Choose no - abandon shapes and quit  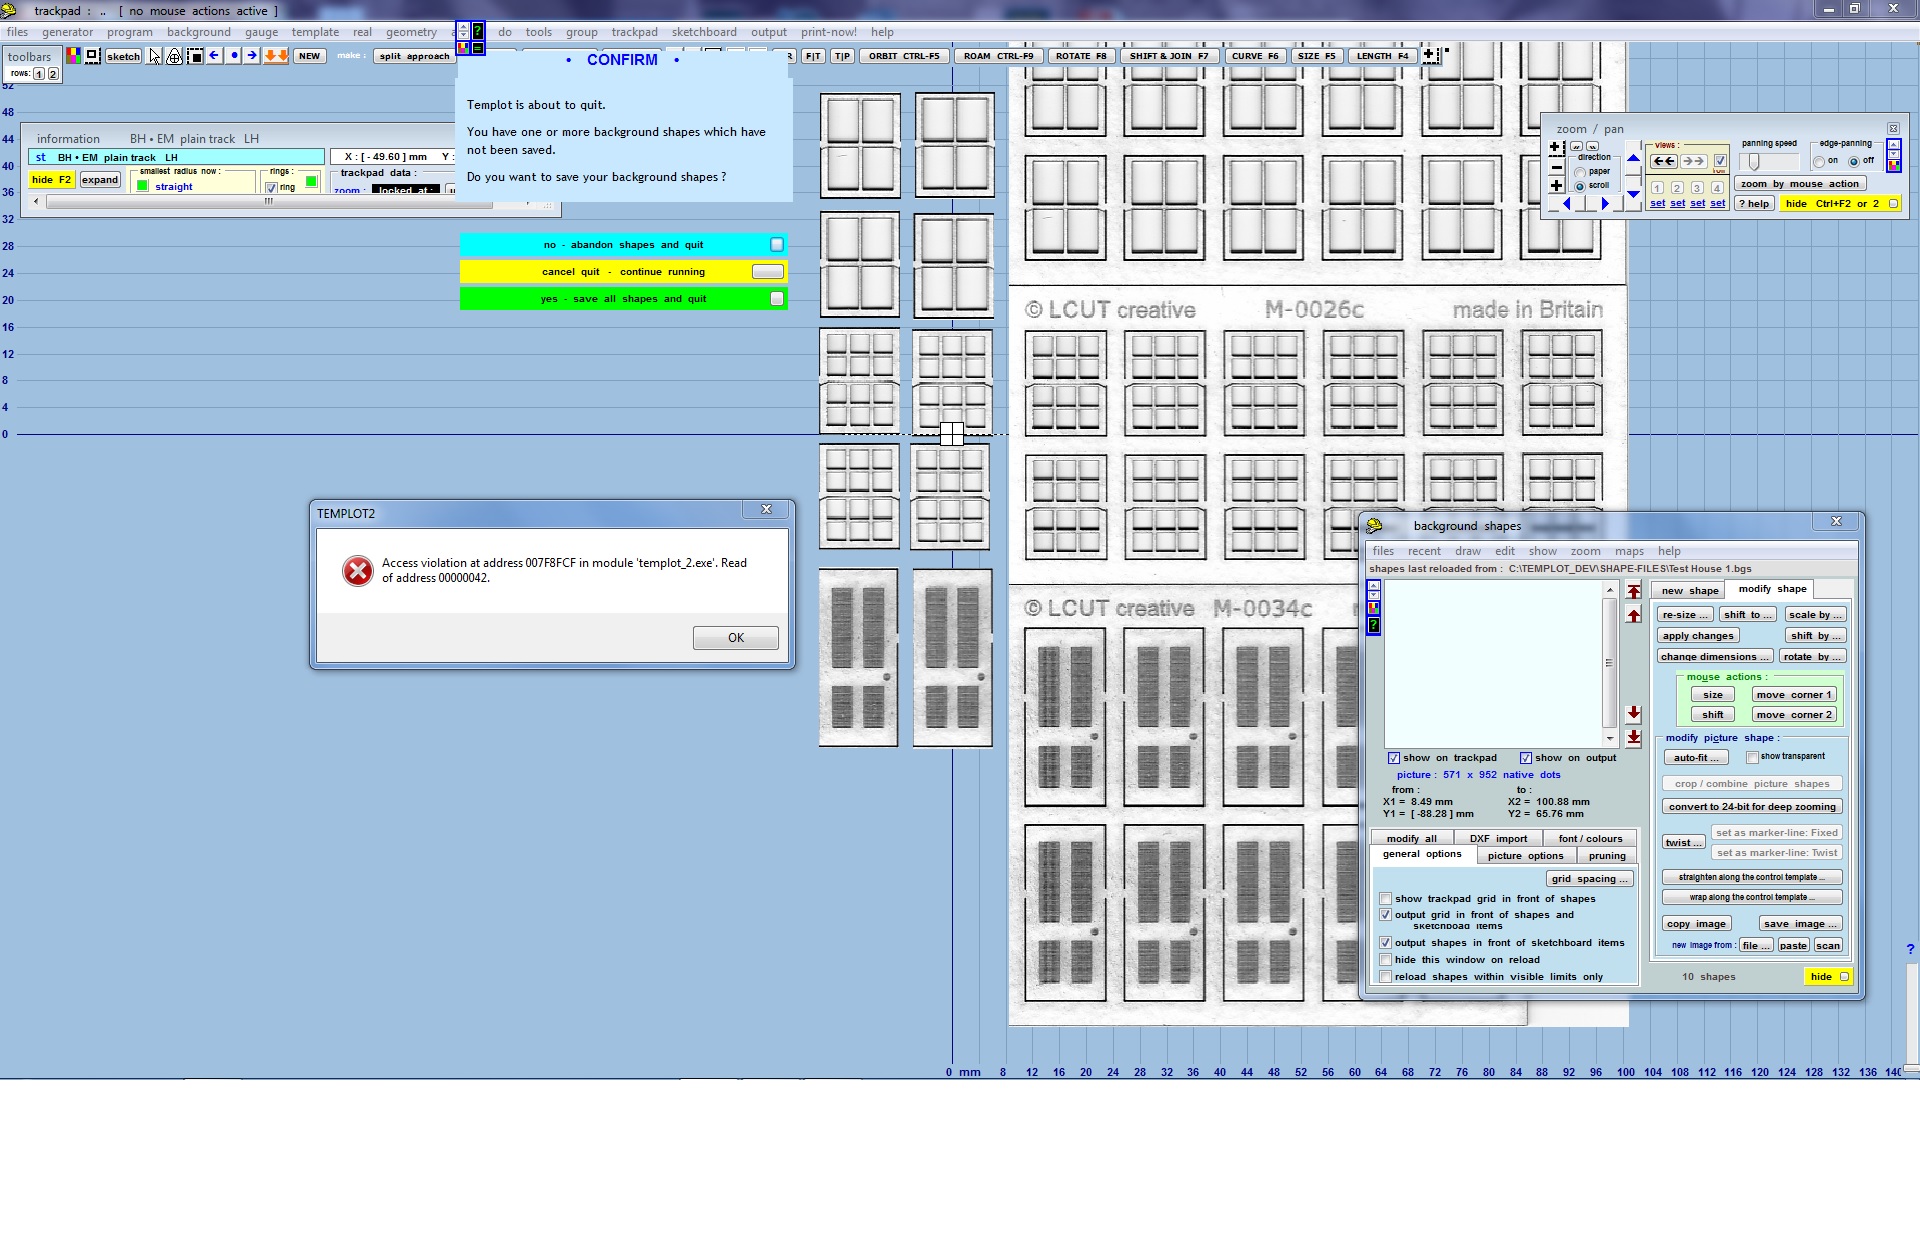pos(623,245)
